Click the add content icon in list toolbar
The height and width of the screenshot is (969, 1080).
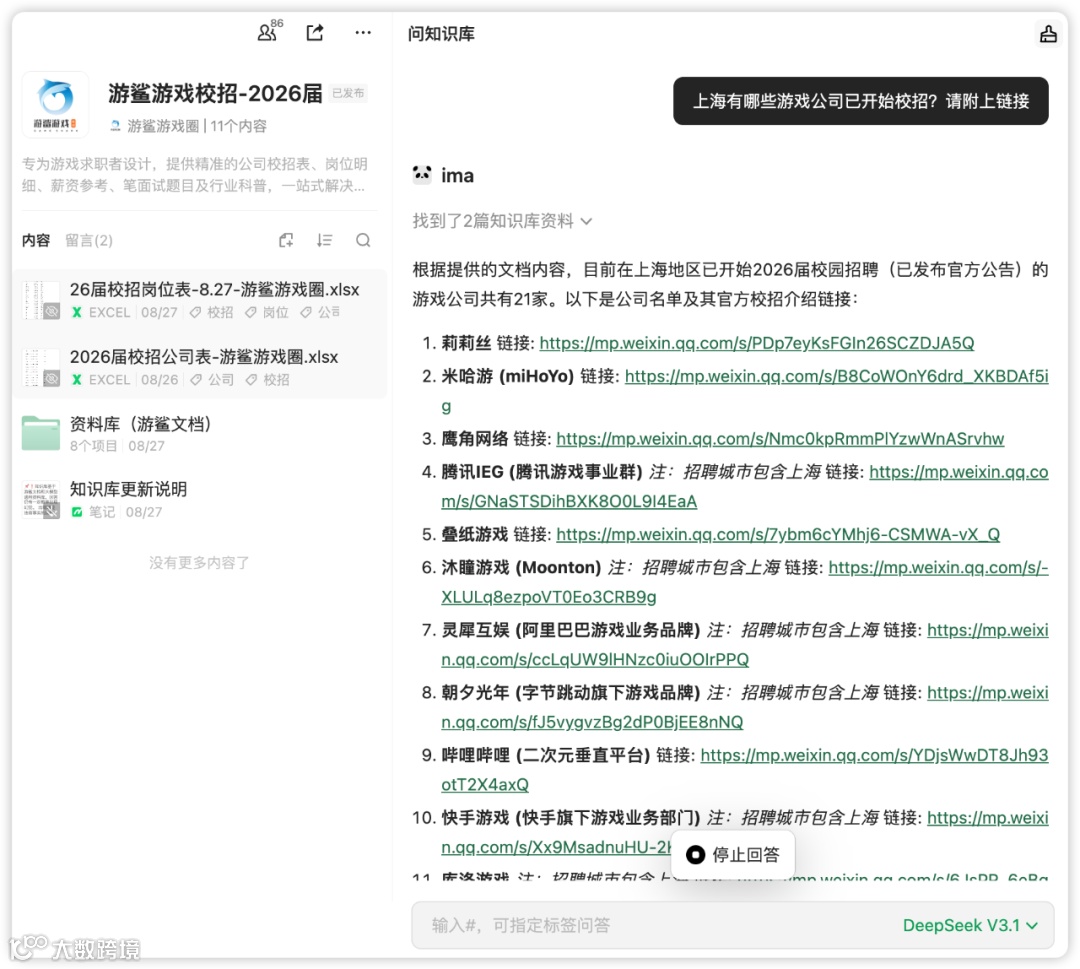tap(286, 240)
